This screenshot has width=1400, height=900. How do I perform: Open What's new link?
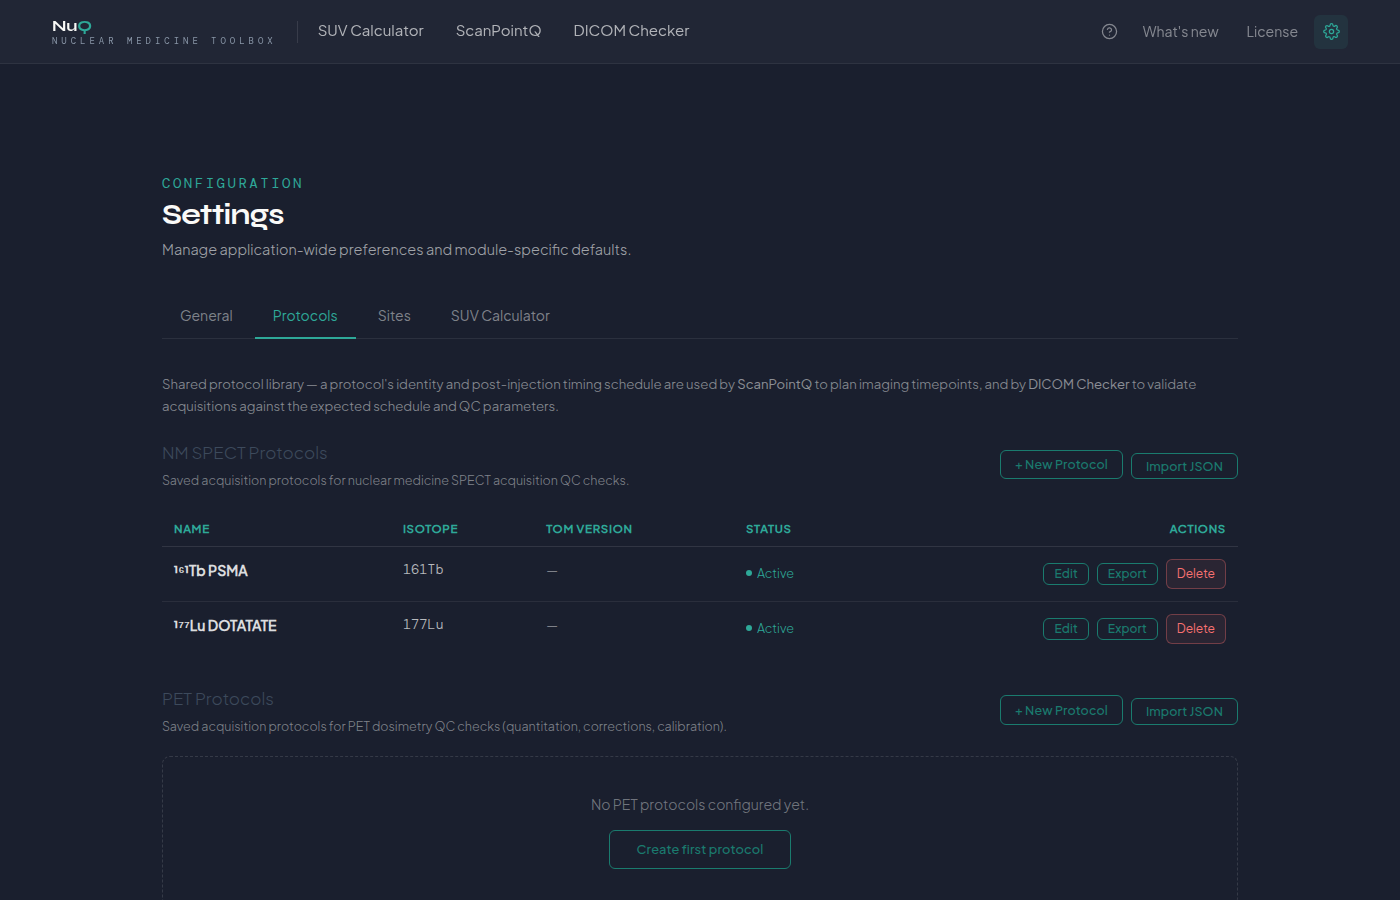point(1180,32)
